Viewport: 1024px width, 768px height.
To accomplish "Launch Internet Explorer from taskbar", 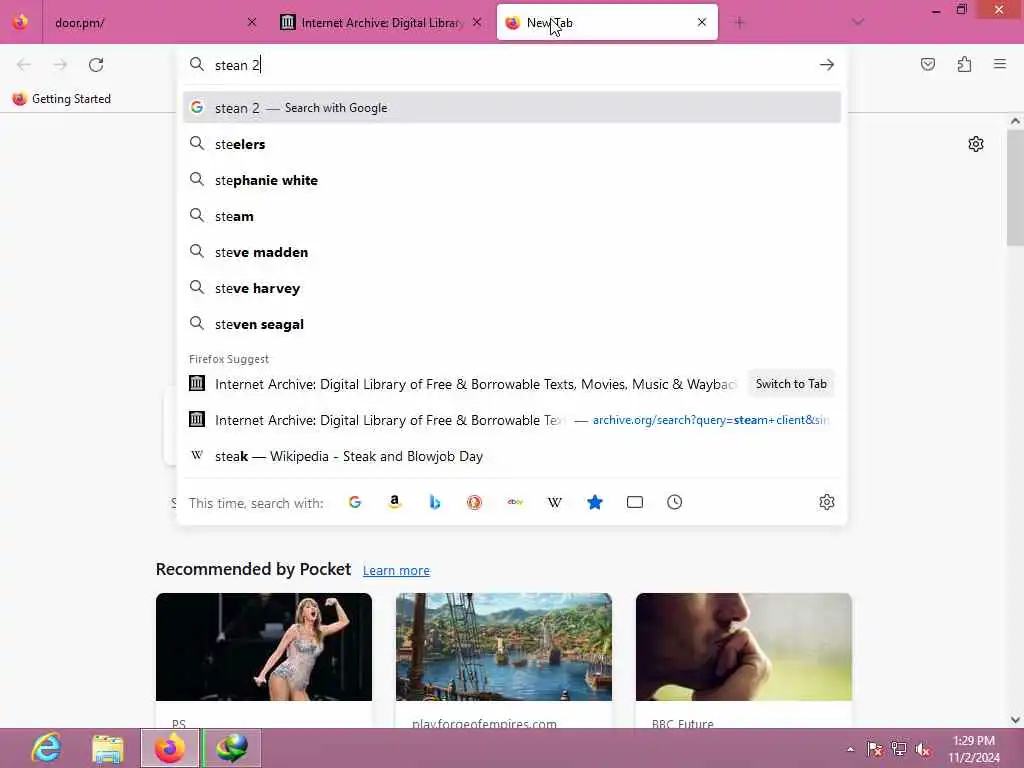I will tap(47, 748).
